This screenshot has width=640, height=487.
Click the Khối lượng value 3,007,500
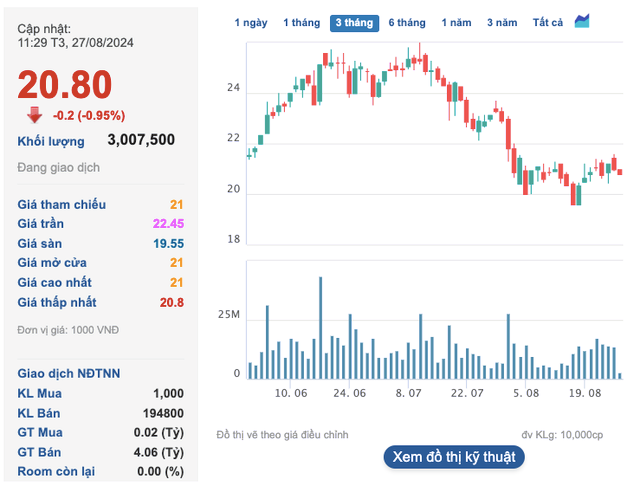pyautogui.click(x=141, y=140)
